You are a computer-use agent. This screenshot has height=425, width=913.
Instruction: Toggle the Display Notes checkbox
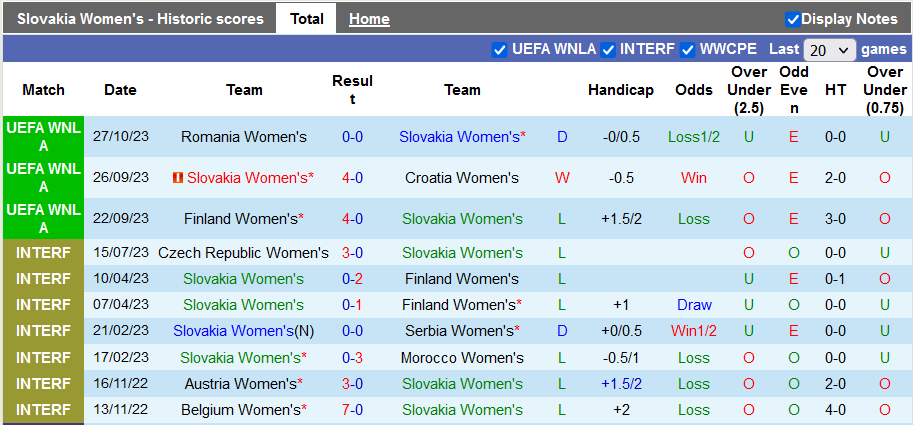(x=793, y=19)
